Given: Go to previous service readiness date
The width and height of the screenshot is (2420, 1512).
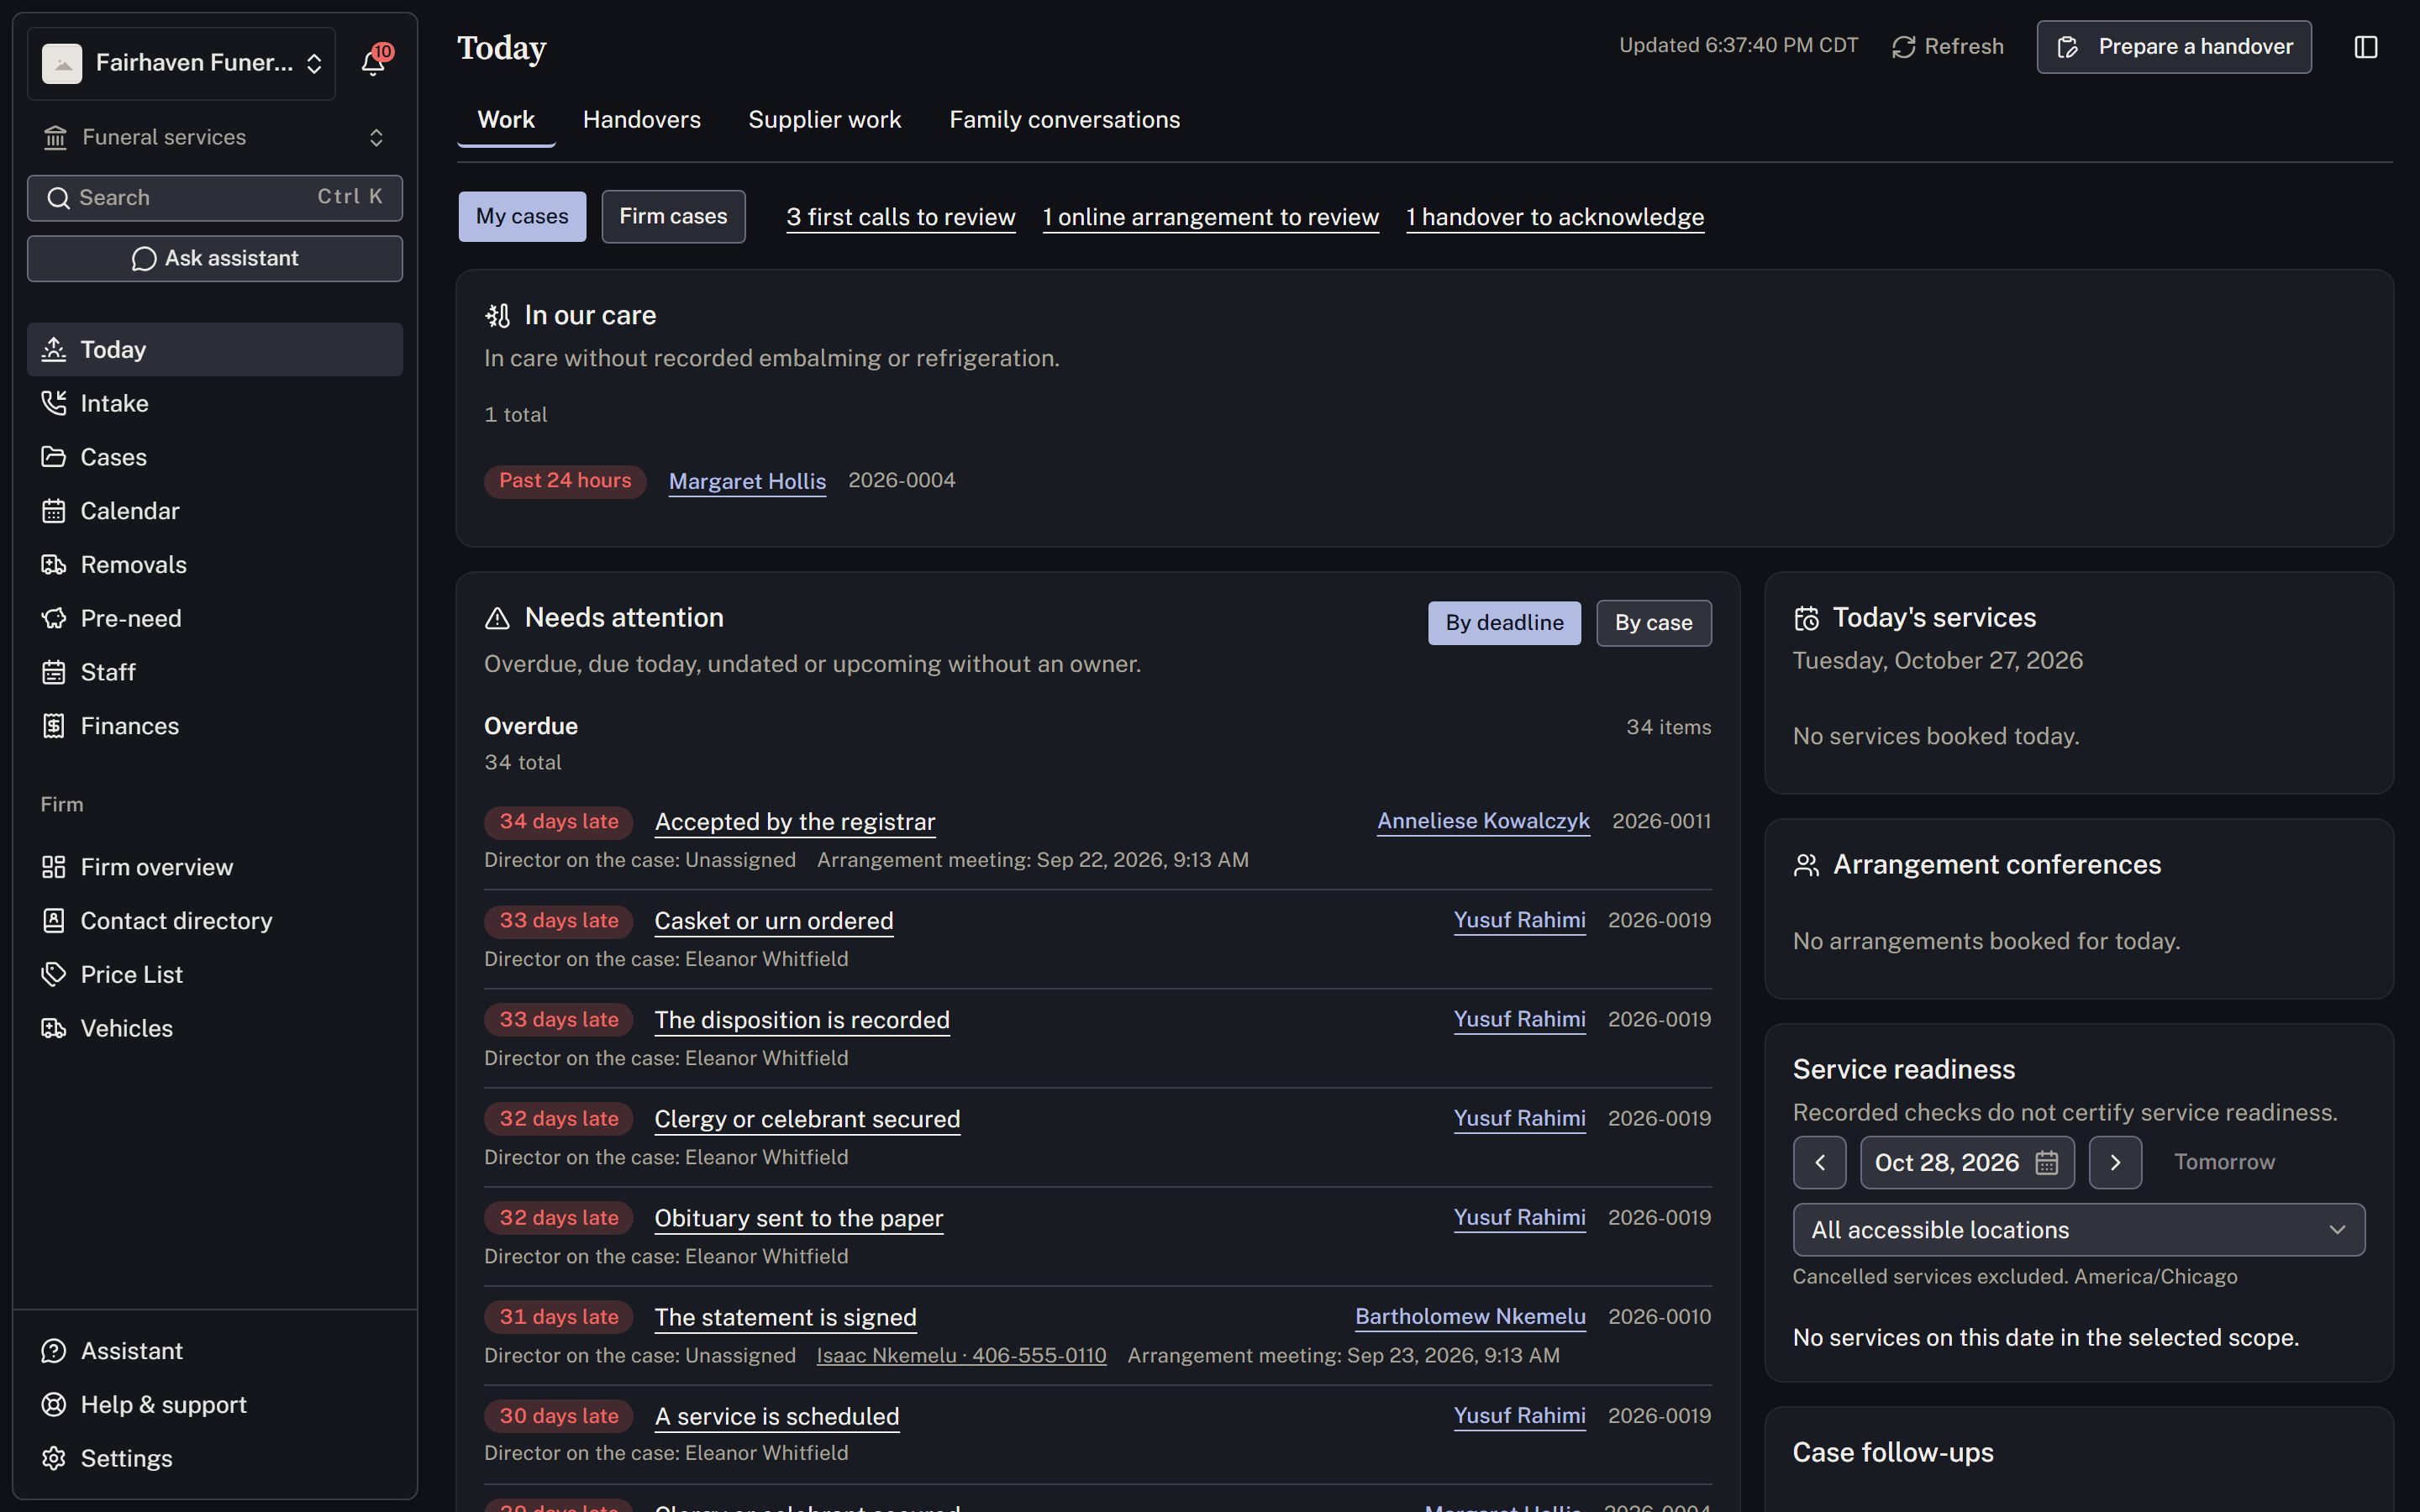Looking at the screenshot, I should click(x=1820, y=1163).
